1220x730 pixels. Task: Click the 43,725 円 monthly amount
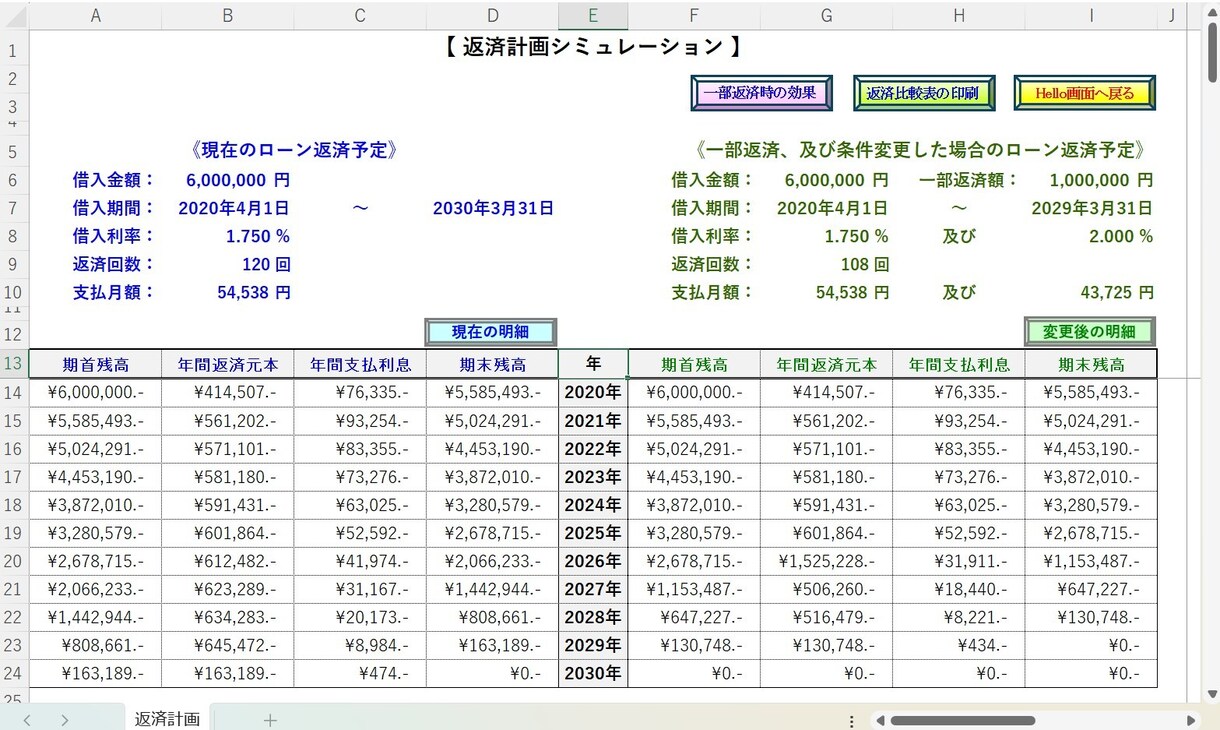[1117, 293]
